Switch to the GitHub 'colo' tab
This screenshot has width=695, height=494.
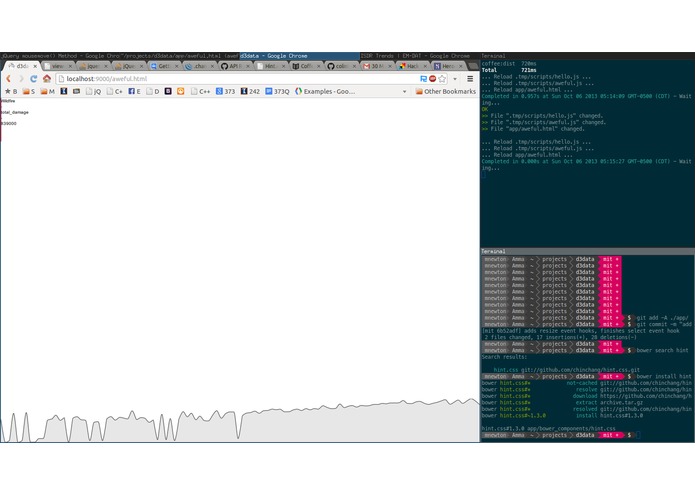[x=341, y=66]
